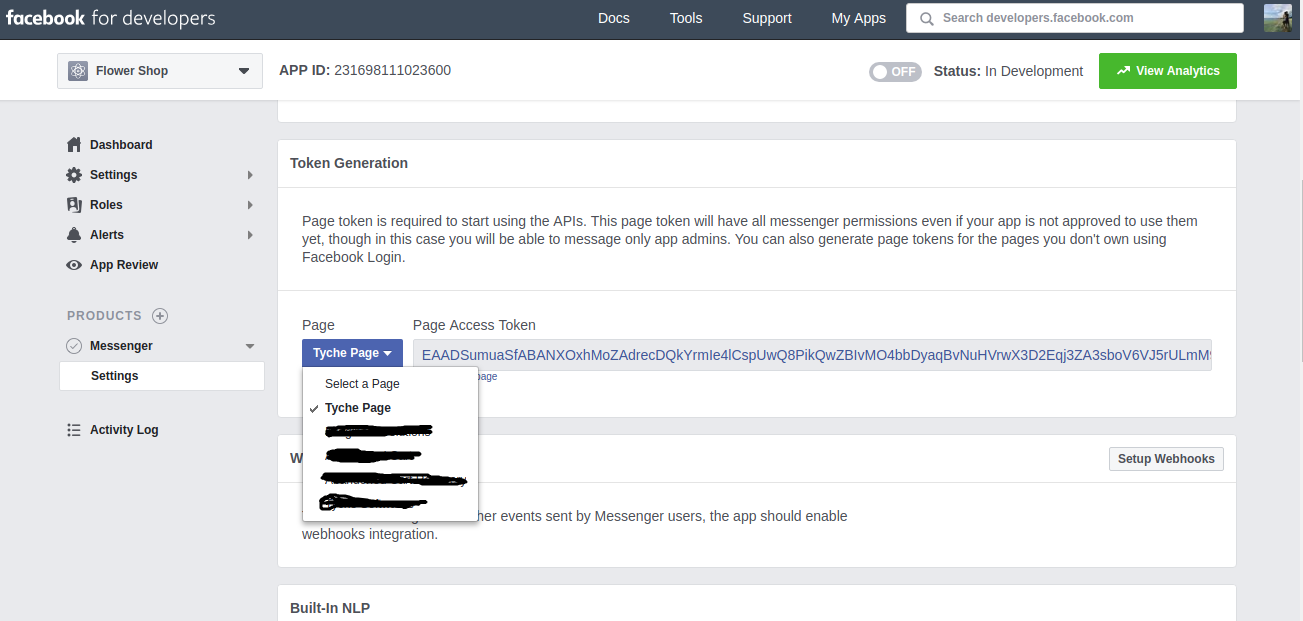Open Activity Log from the sidebar
1303x621 pixels.
tap(124, 430)
